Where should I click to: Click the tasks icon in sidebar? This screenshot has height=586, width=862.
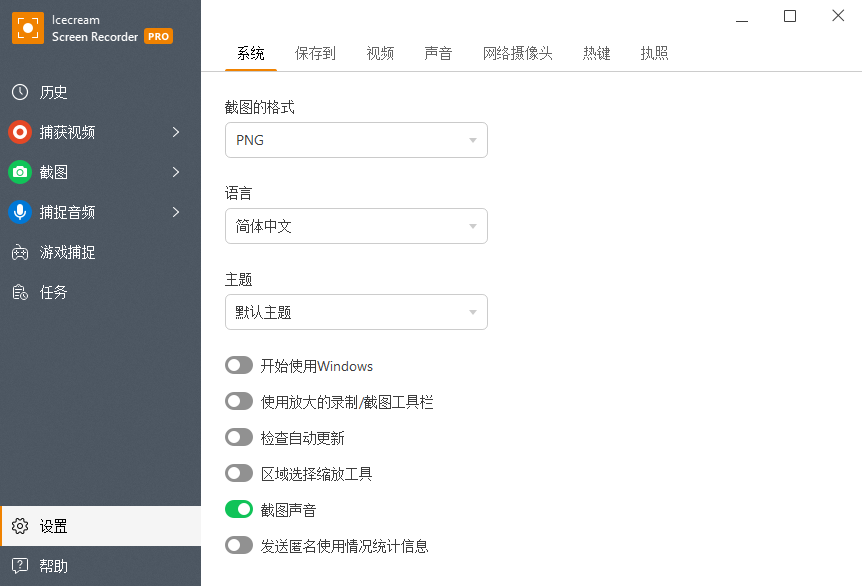tap(20, 292)
